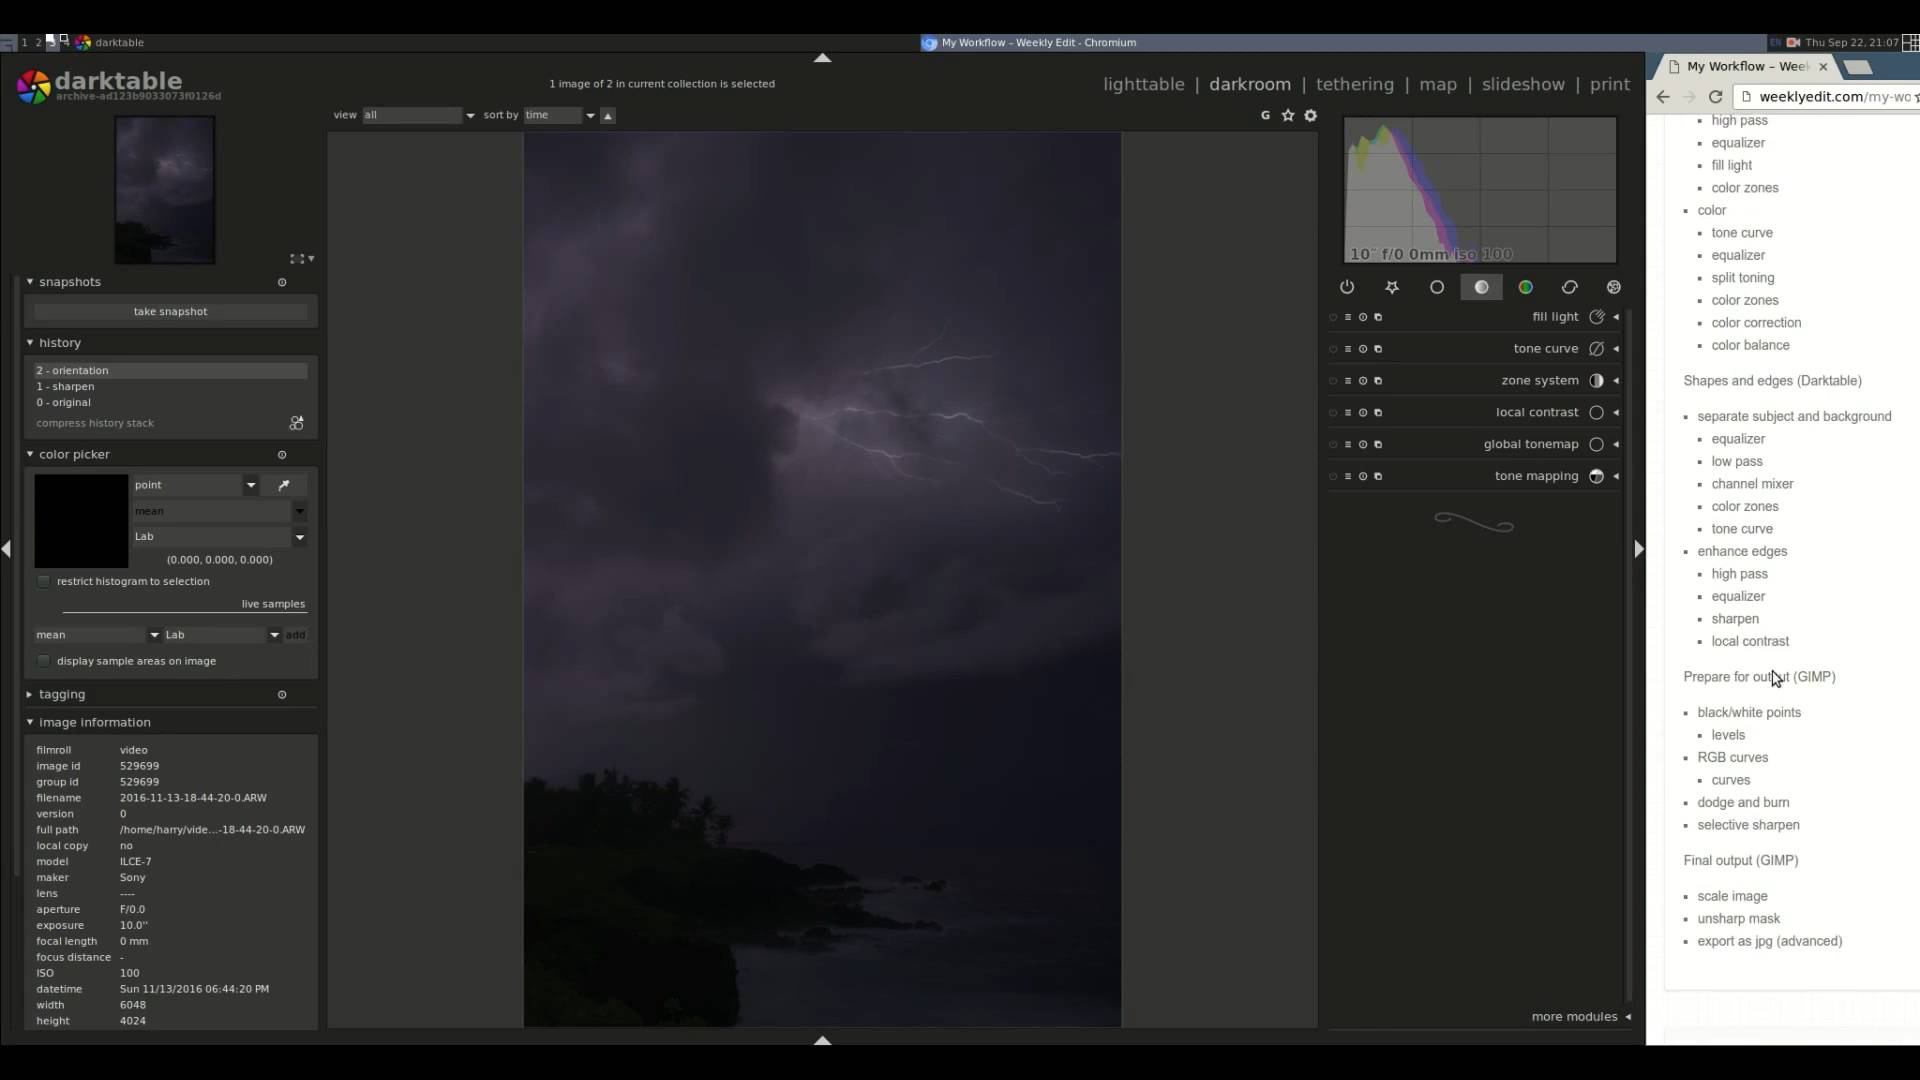
Task: Select '1 - sharpen' history item
Action: [66, 386]
